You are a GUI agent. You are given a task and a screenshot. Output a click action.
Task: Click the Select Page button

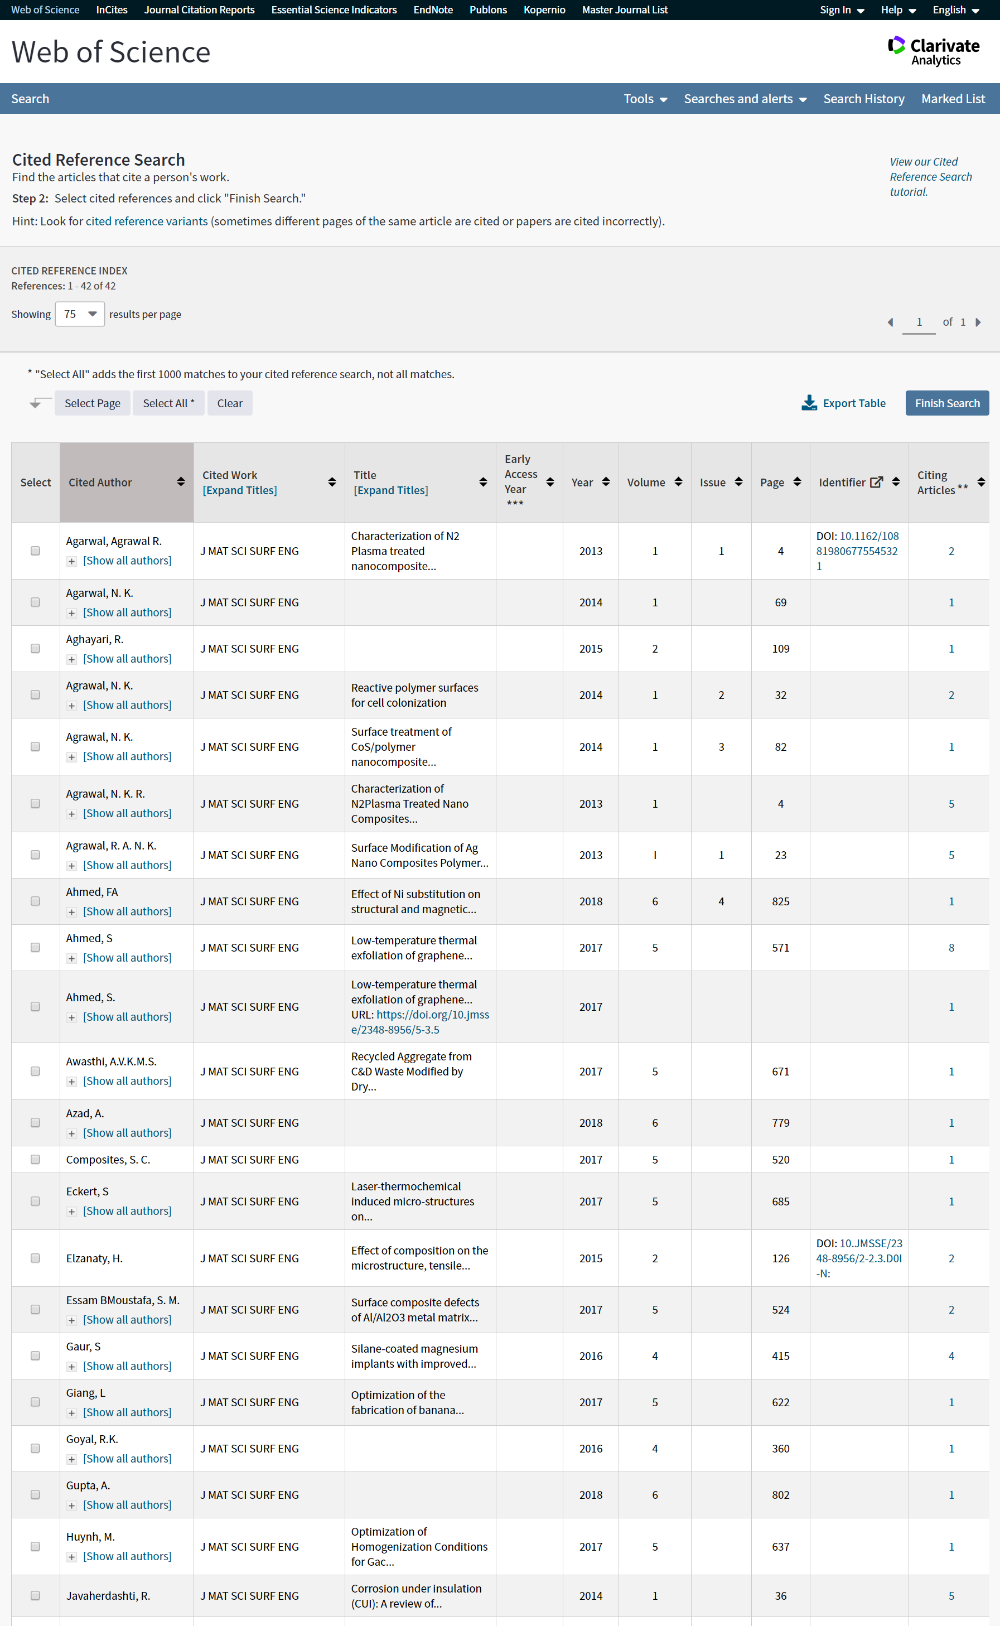pos(92,403)
